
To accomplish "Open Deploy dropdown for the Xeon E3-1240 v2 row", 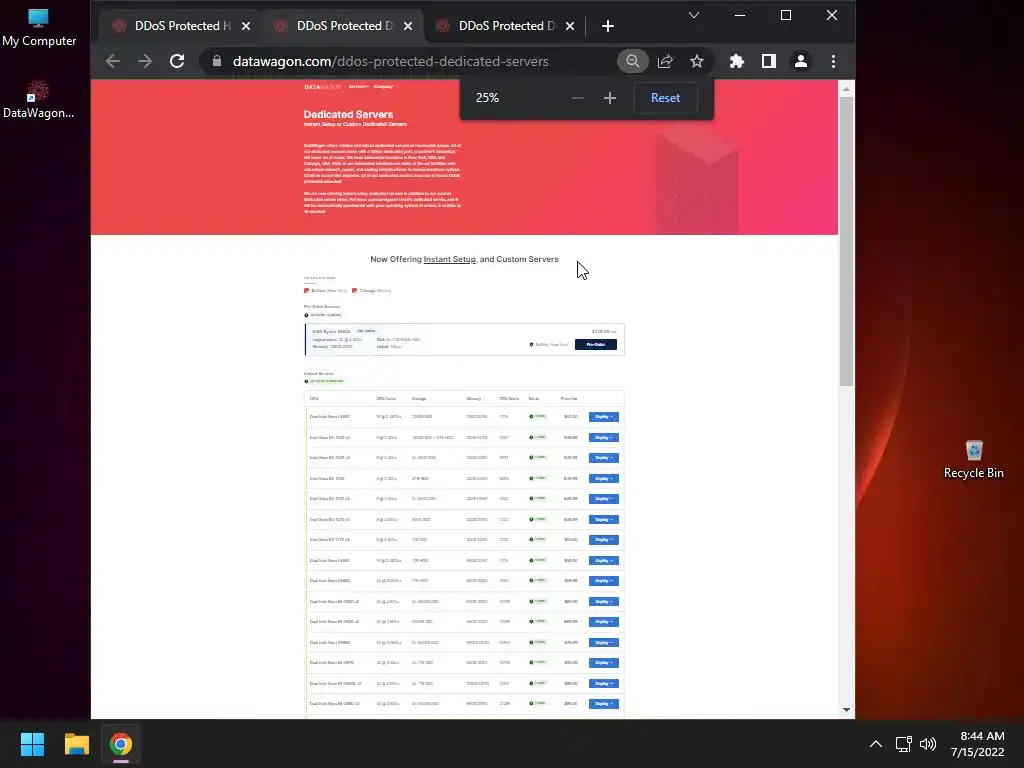I will click(x=603, y=438).
